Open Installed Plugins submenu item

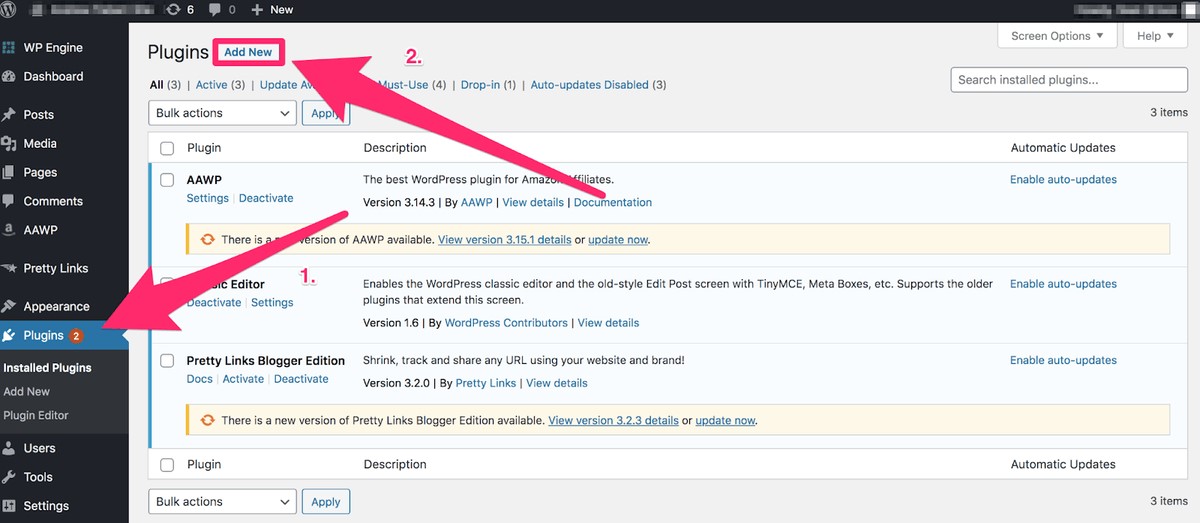[x=47, y=368]
